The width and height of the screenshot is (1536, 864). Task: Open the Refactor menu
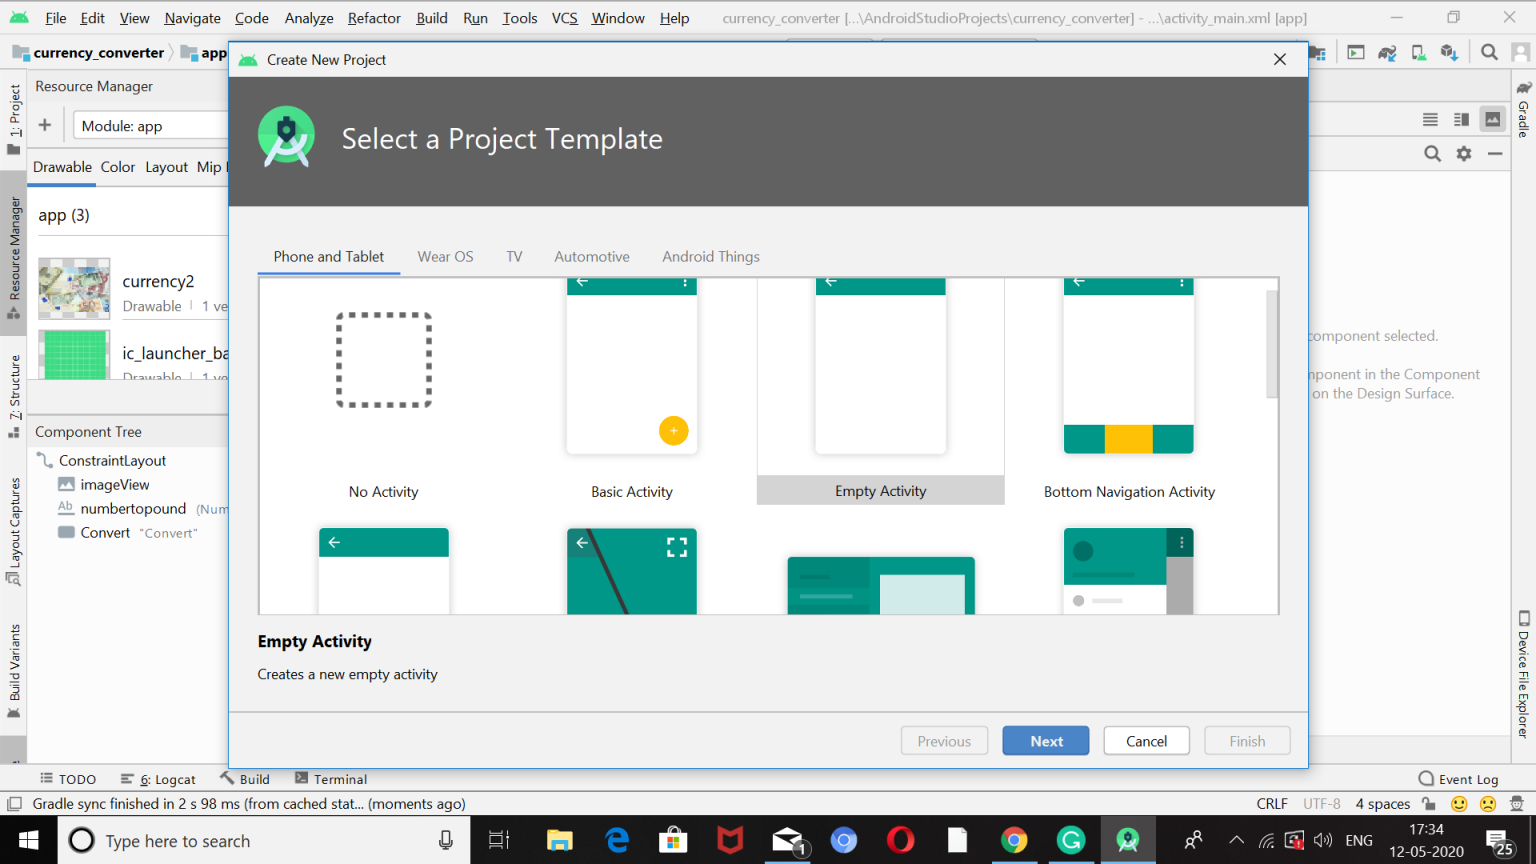(373, 17)
